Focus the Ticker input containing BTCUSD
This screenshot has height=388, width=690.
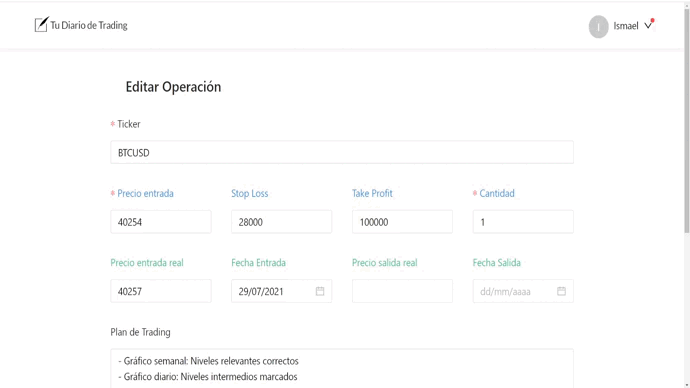click(x=342, y=152)
